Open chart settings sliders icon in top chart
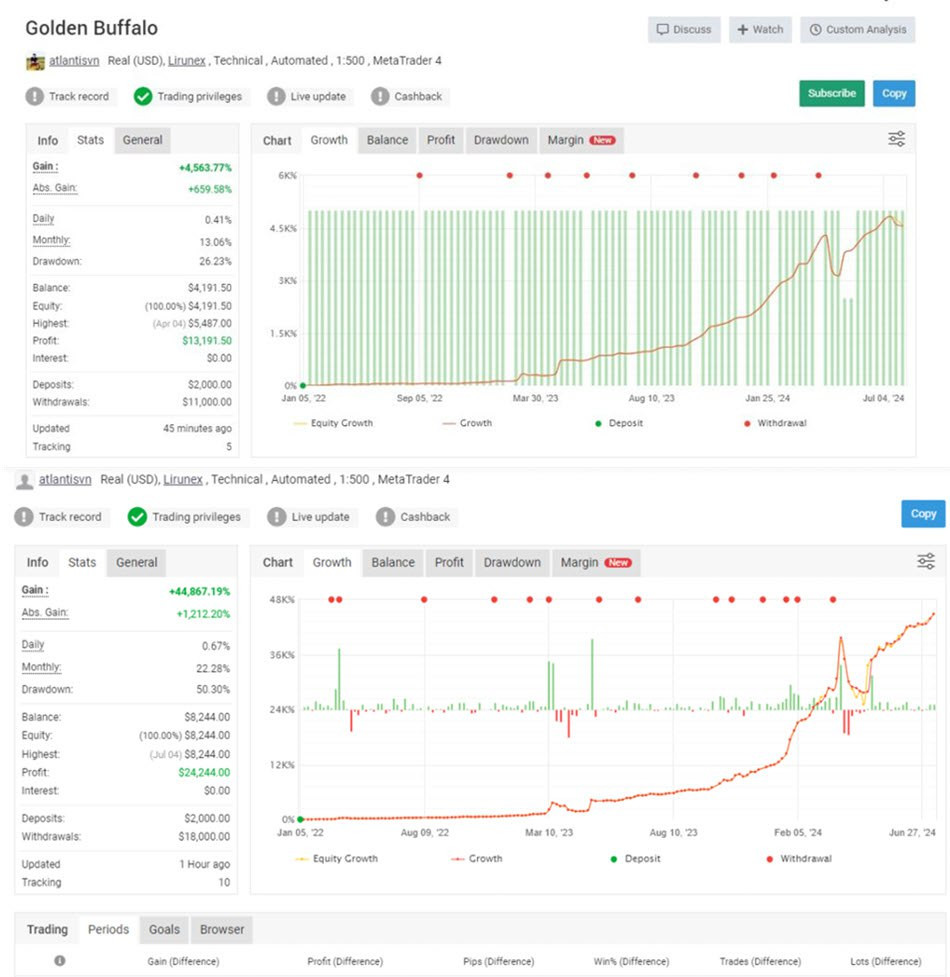This screenshot has height=977, width=950. tap(896, 140)
